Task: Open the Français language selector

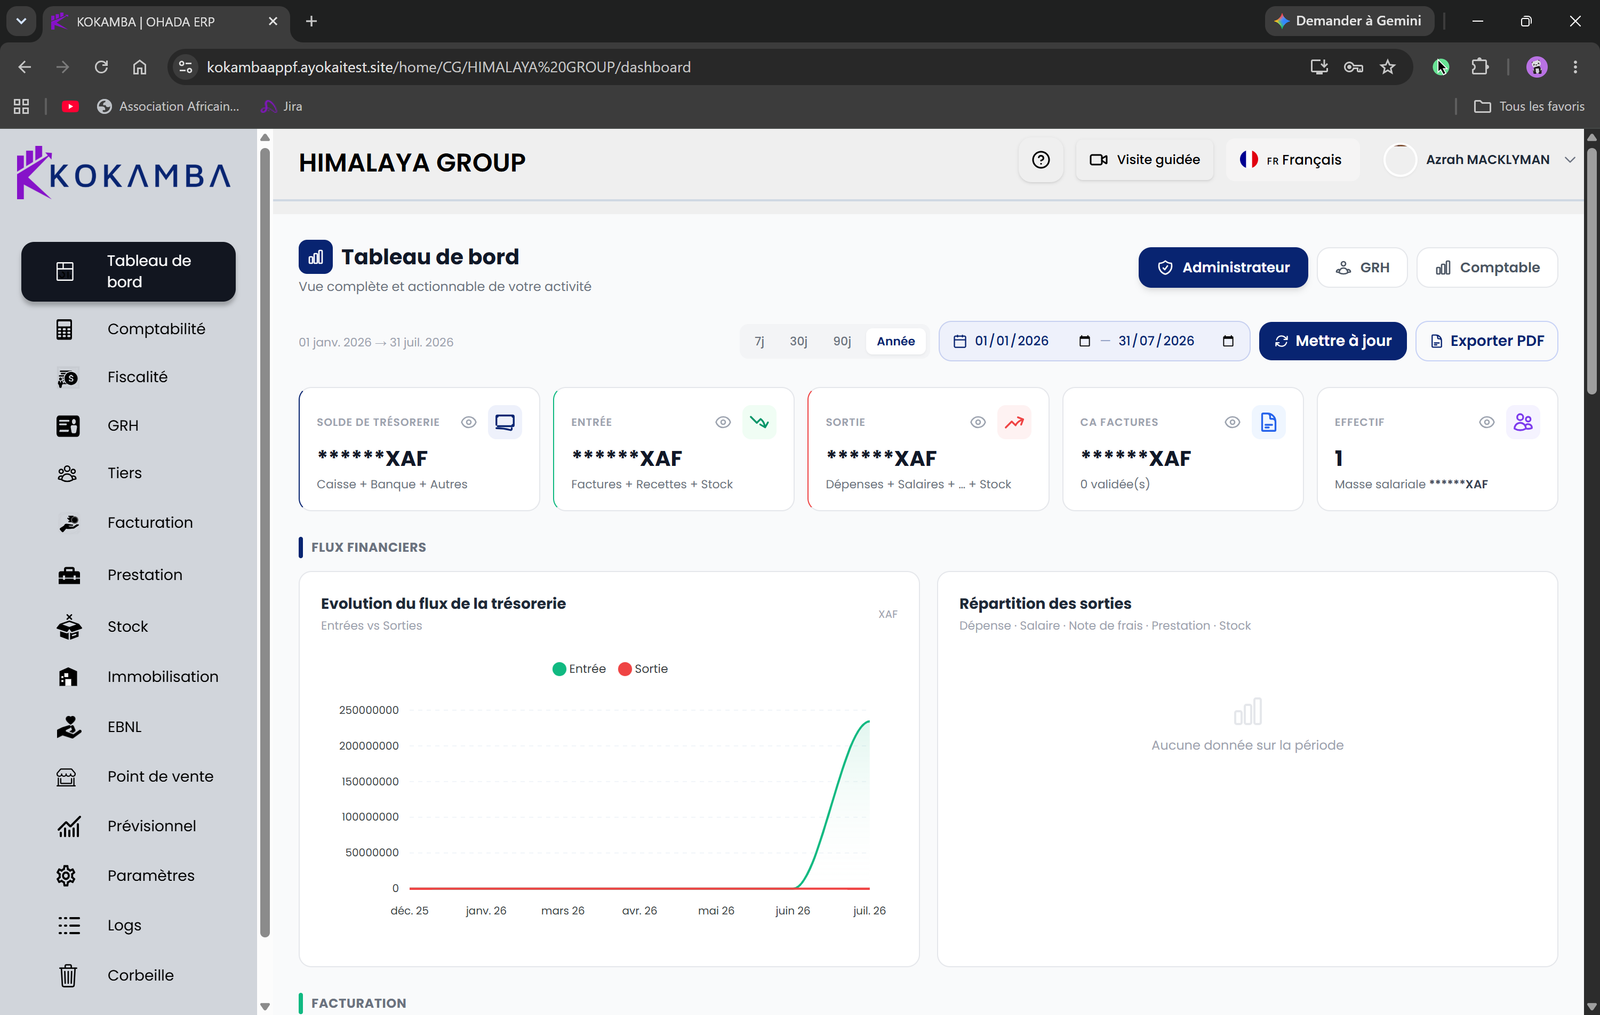Action: click(1292, 160)
